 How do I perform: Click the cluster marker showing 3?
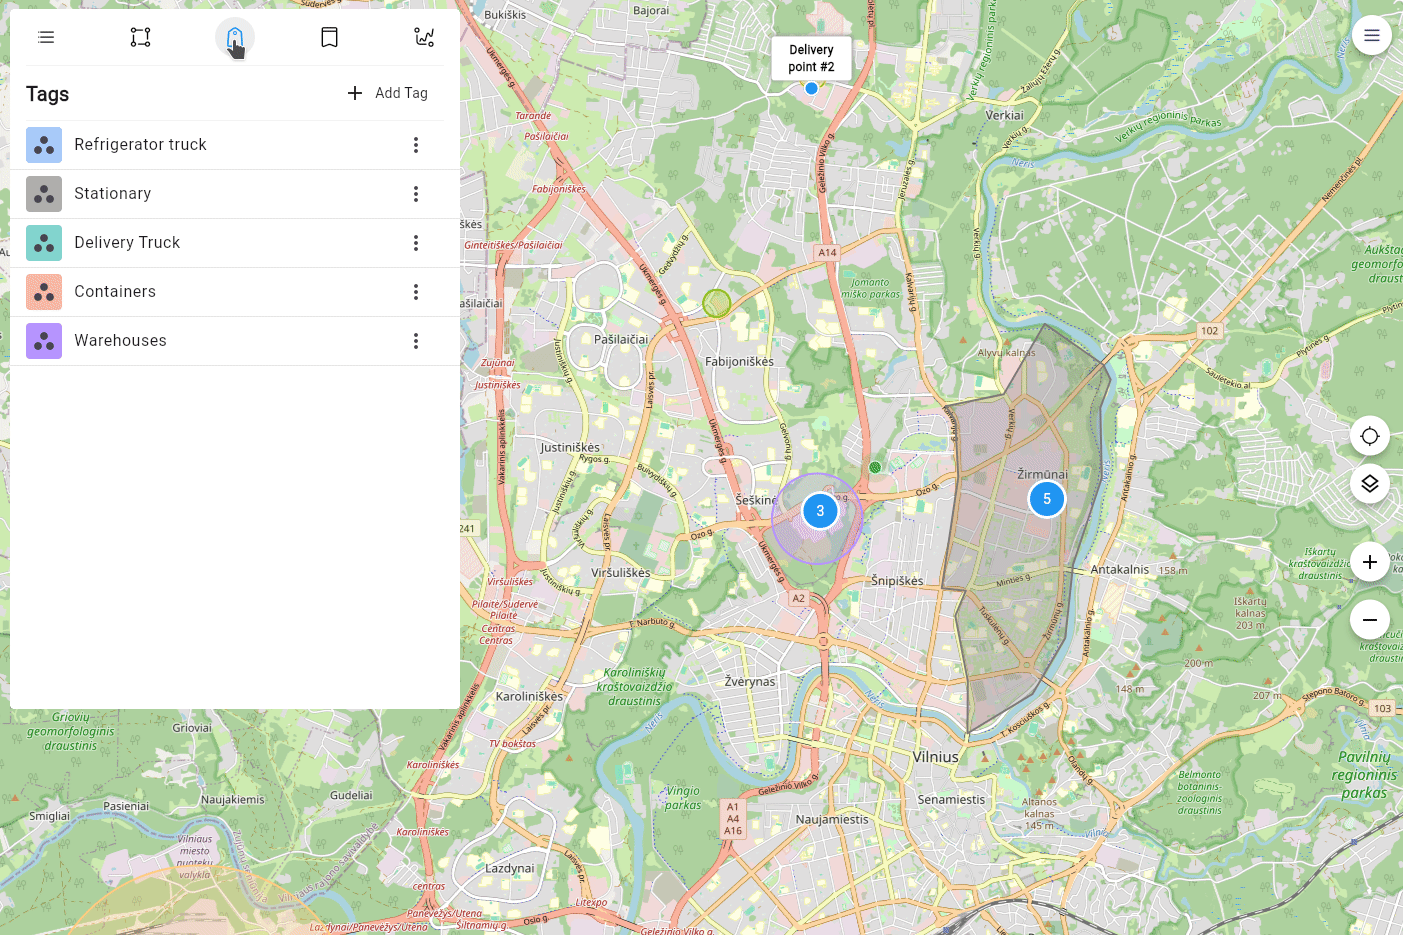point(820,511)
